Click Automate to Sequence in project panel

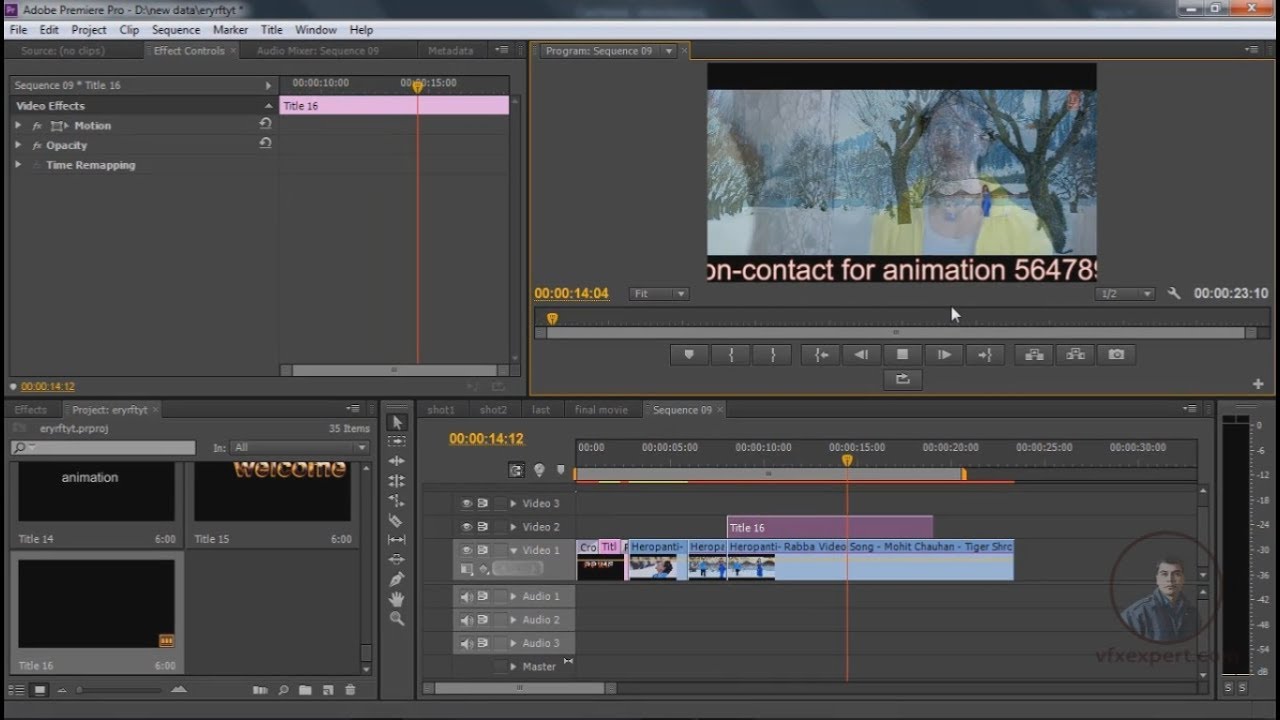pyautogui.click(x=260, y=690)
